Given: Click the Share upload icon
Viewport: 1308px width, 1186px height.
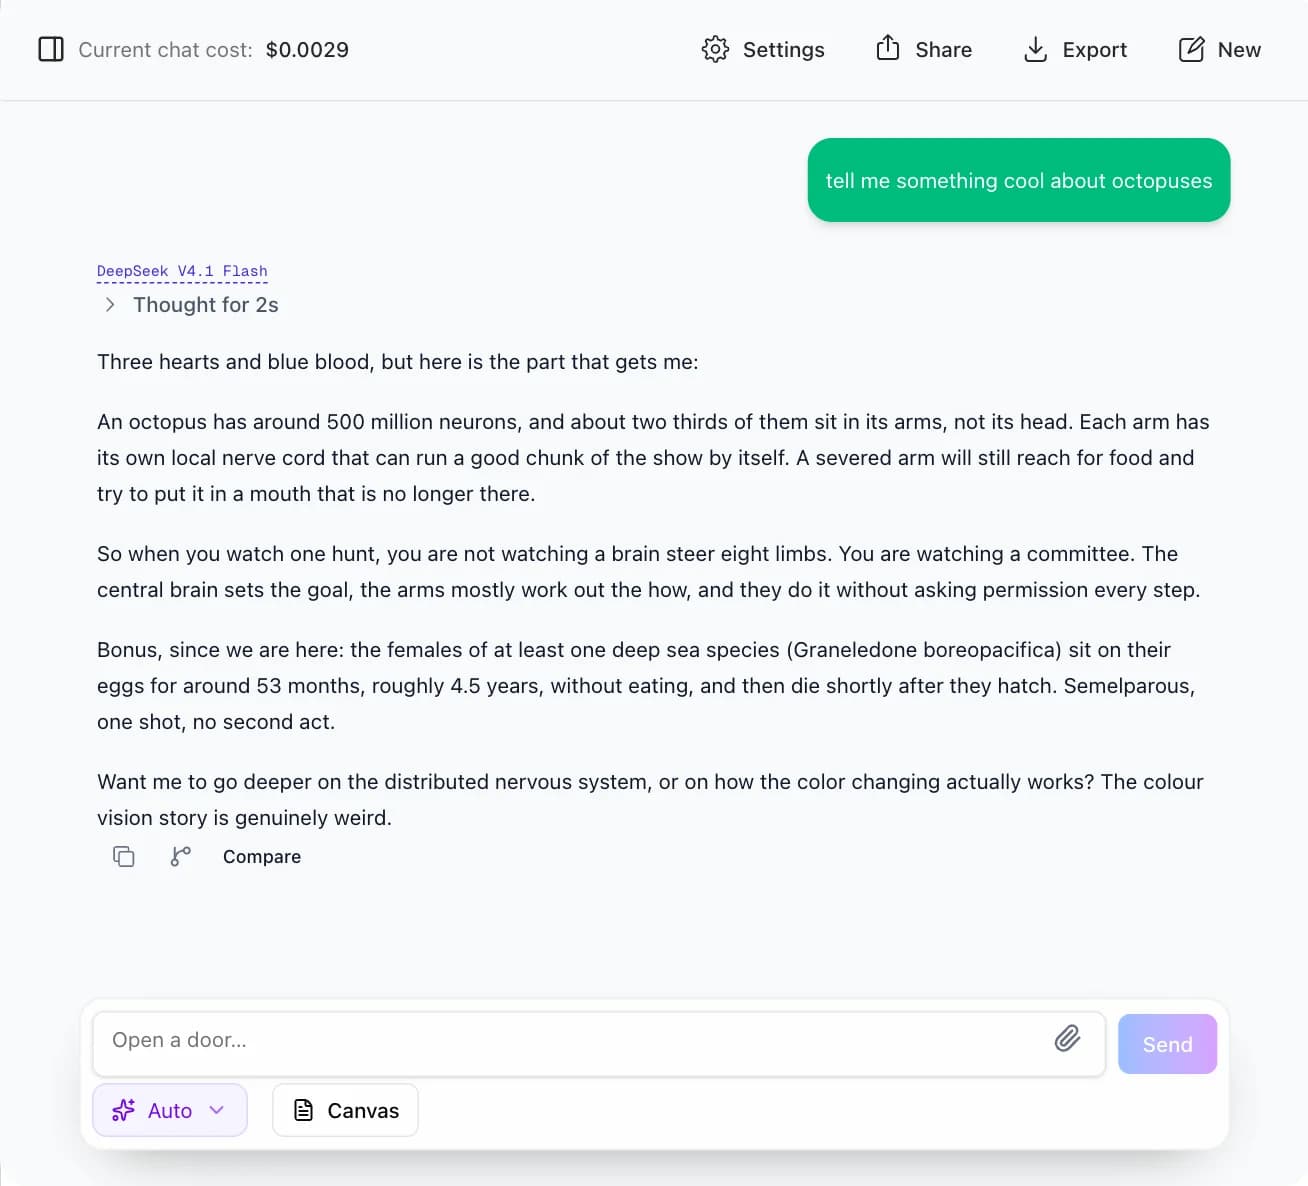Looking at the screenshot, I should tap(888, 48).
